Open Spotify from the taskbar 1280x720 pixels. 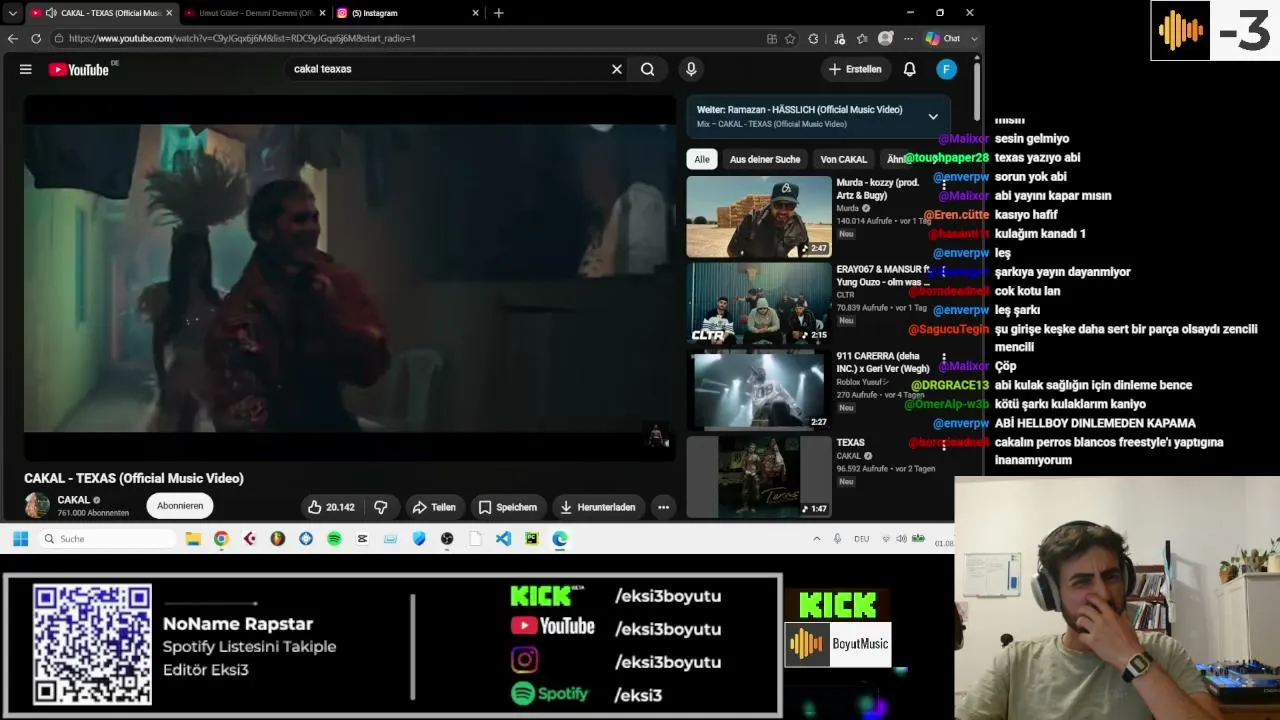pos(334,539)
